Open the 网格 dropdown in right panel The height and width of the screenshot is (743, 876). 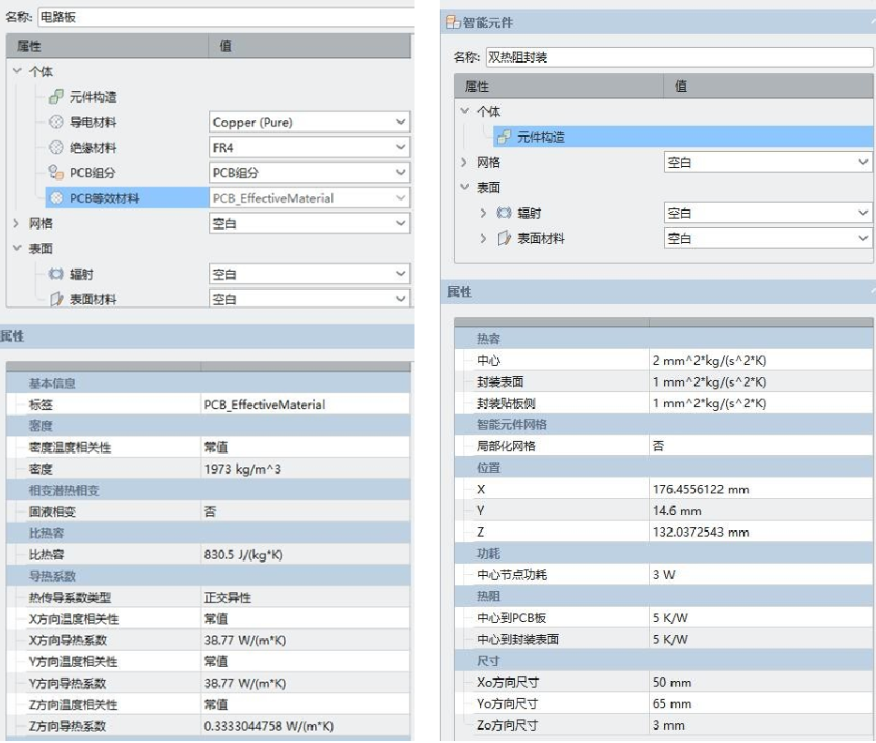coord(863,162)
